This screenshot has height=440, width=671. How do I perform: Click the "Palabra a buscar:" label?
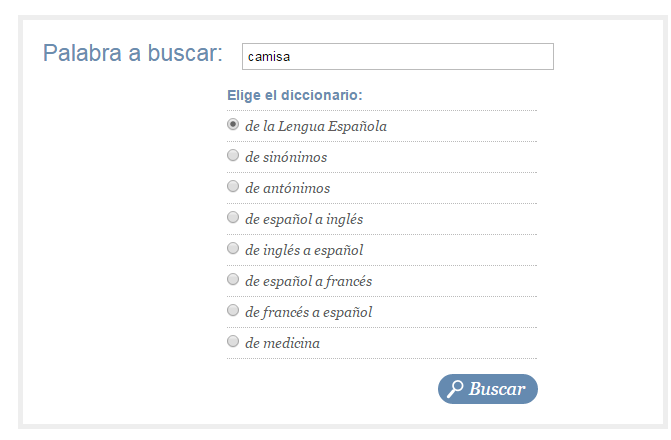pos(132,53)
